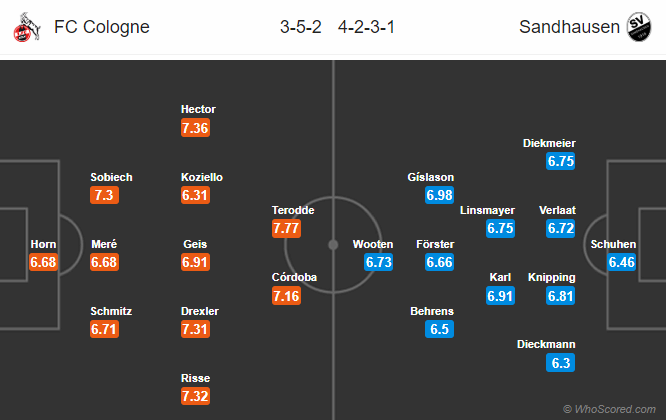Select the player name Koziello
The height and width of the screenshot is (420, 666).
coord(202,177)
